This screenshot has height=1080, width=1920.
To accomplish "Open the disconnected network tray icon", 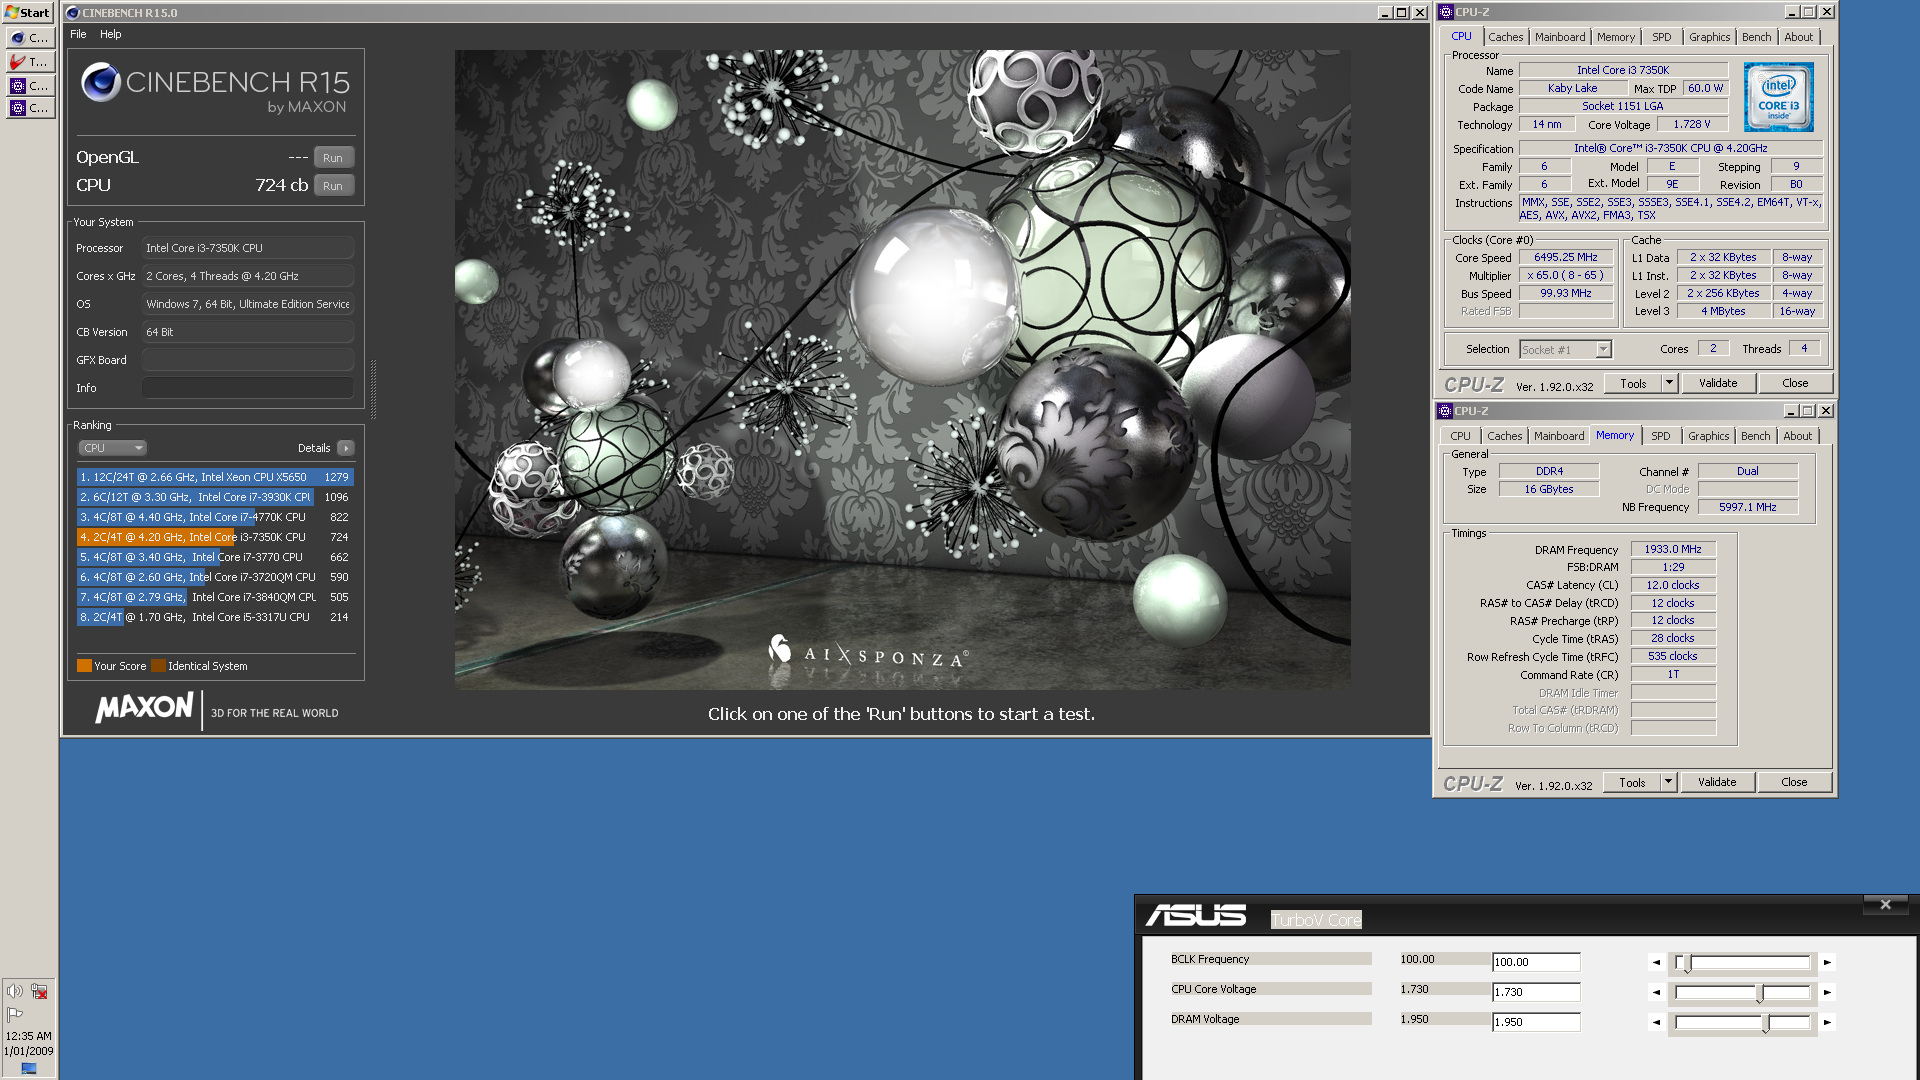I will [x=39, y=991].
